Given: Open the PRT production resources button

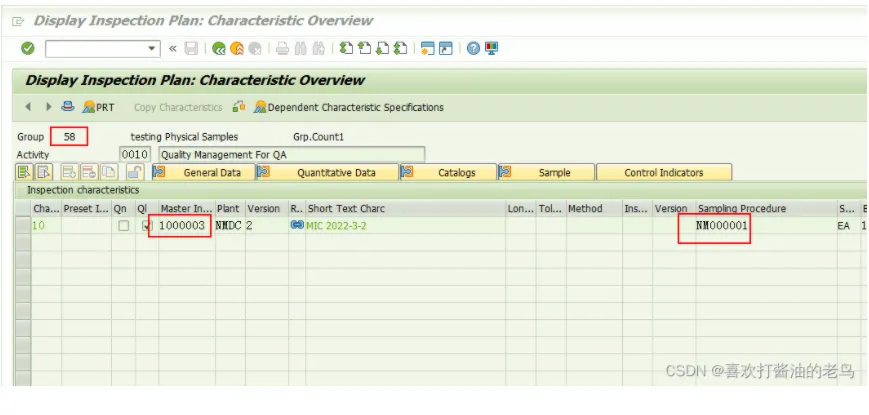Looking at the screenshot, I should (98, 107).
